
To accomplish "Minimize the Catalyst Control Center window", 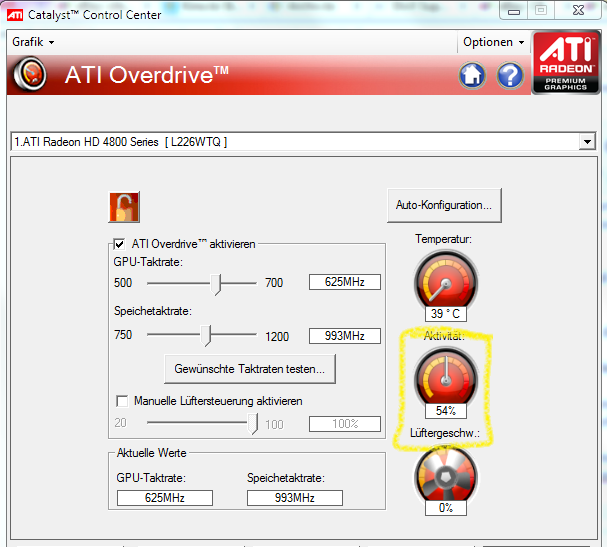I will (x=514, y=11).
